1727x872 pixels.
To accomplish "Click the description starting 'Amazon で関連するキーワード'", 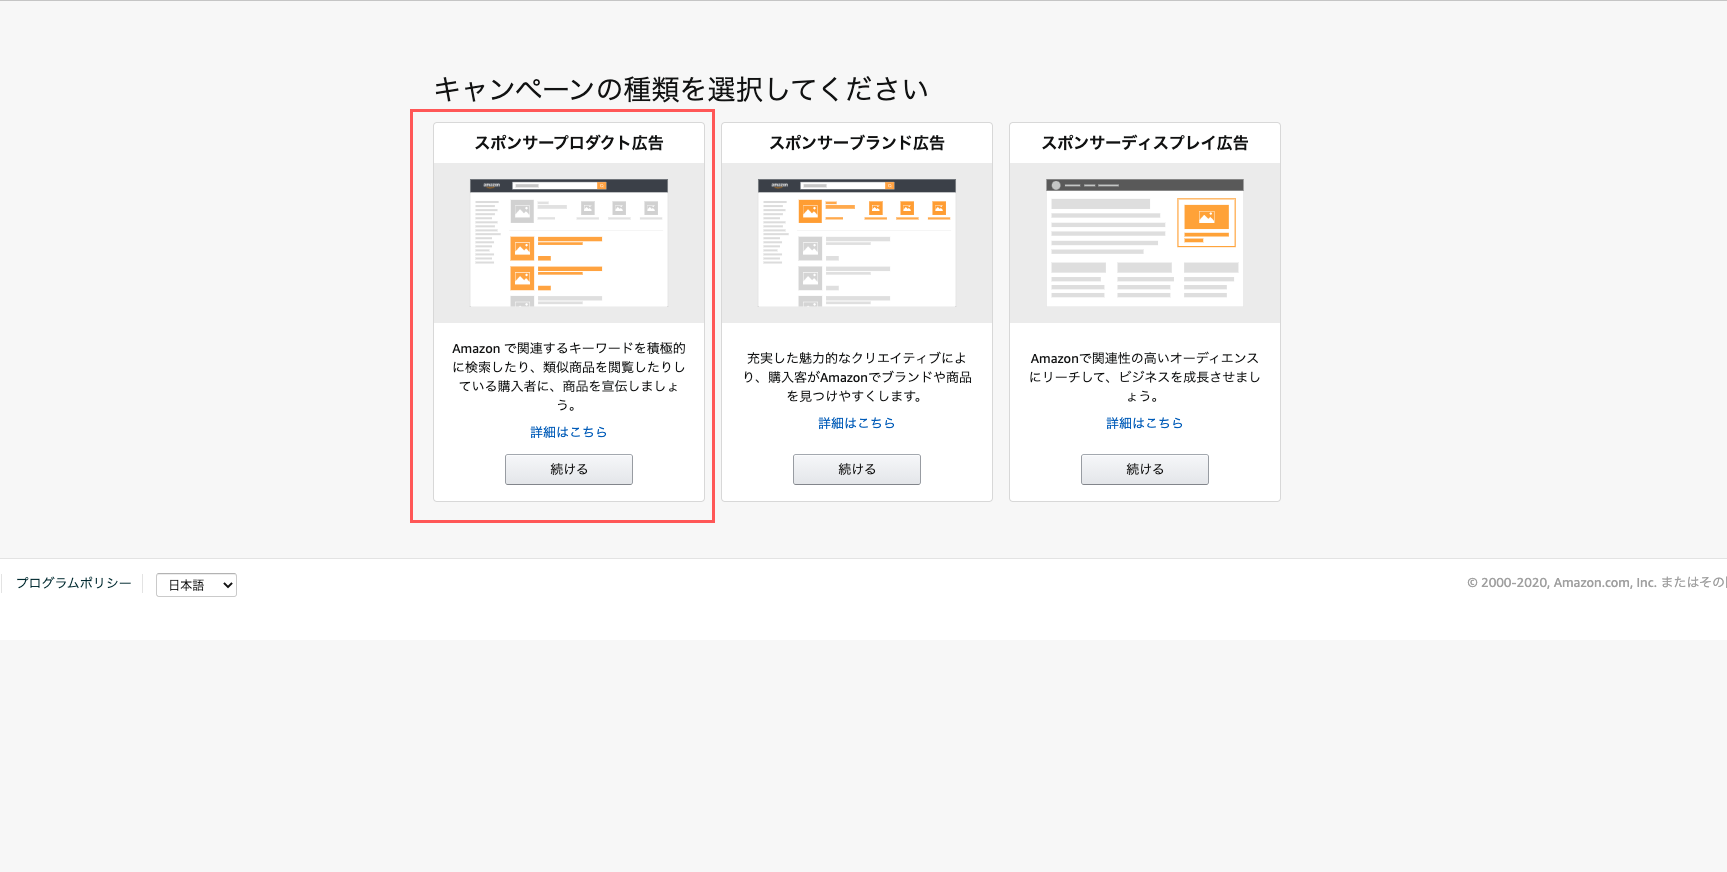I will [569, 376].
